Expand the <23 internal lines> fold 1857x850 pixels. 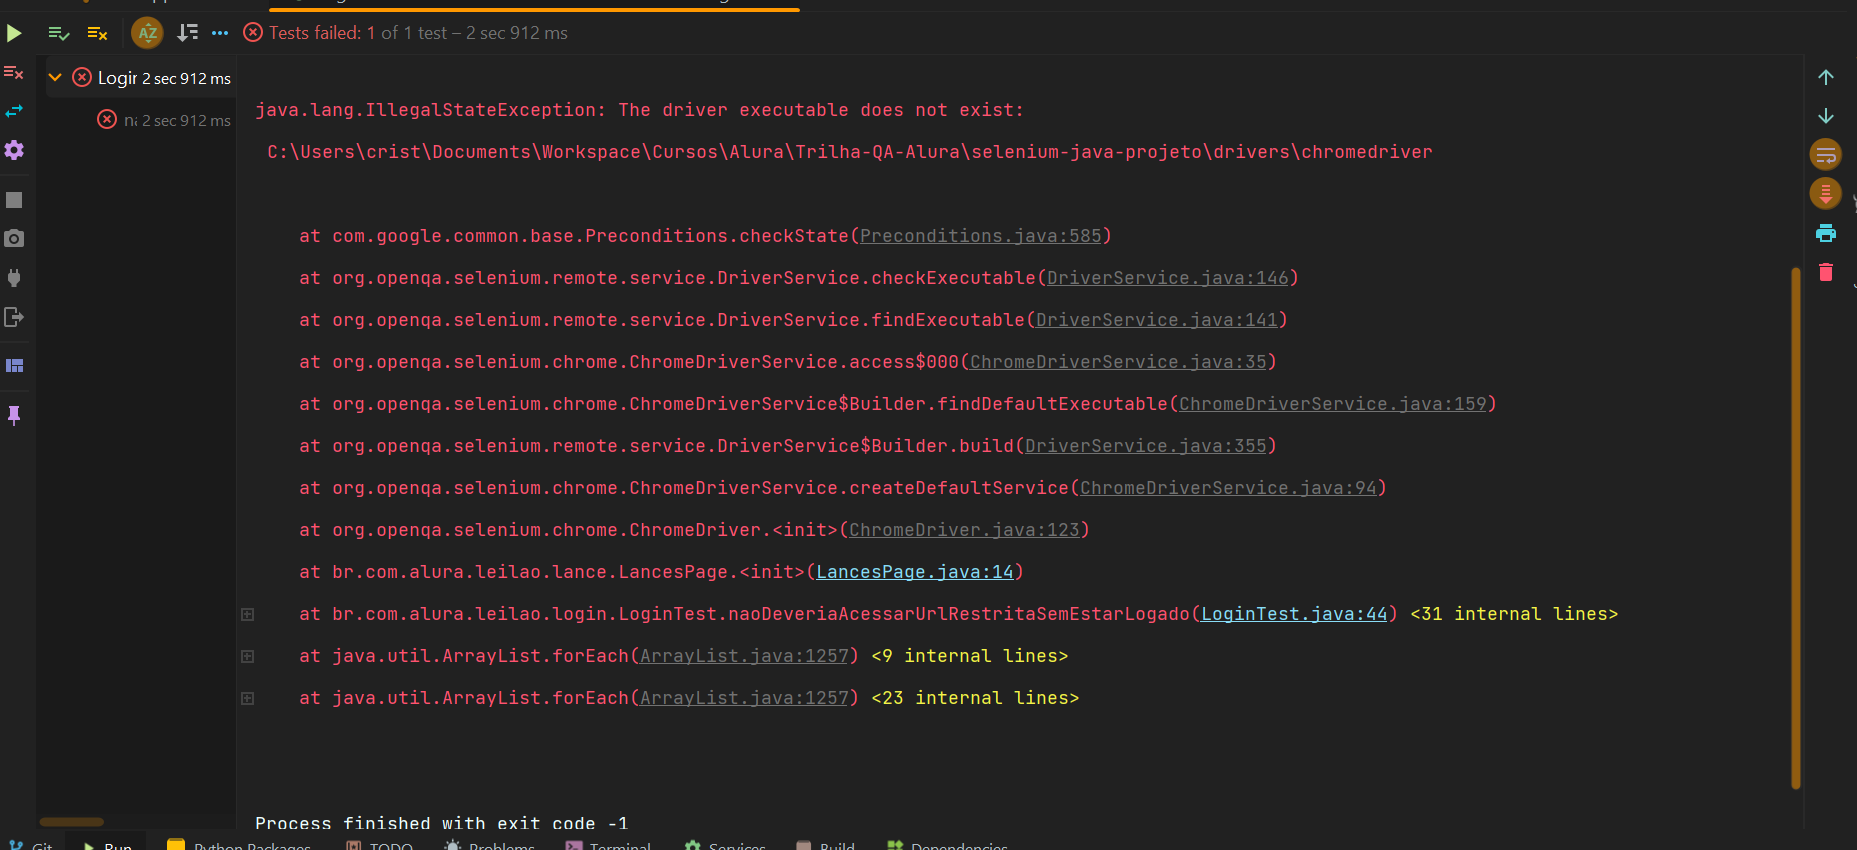coord(975,698)
